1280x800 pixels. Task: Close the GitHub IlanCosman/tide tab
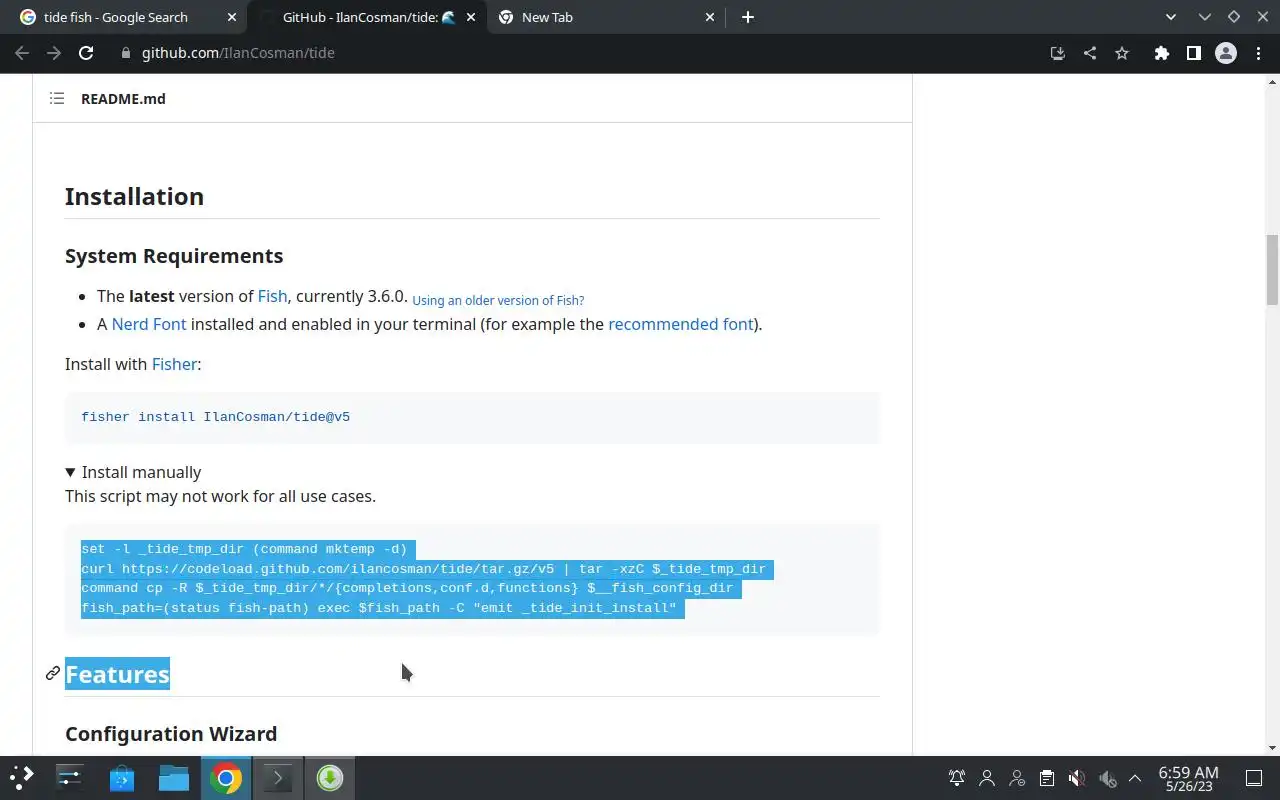tap(471, 17)
